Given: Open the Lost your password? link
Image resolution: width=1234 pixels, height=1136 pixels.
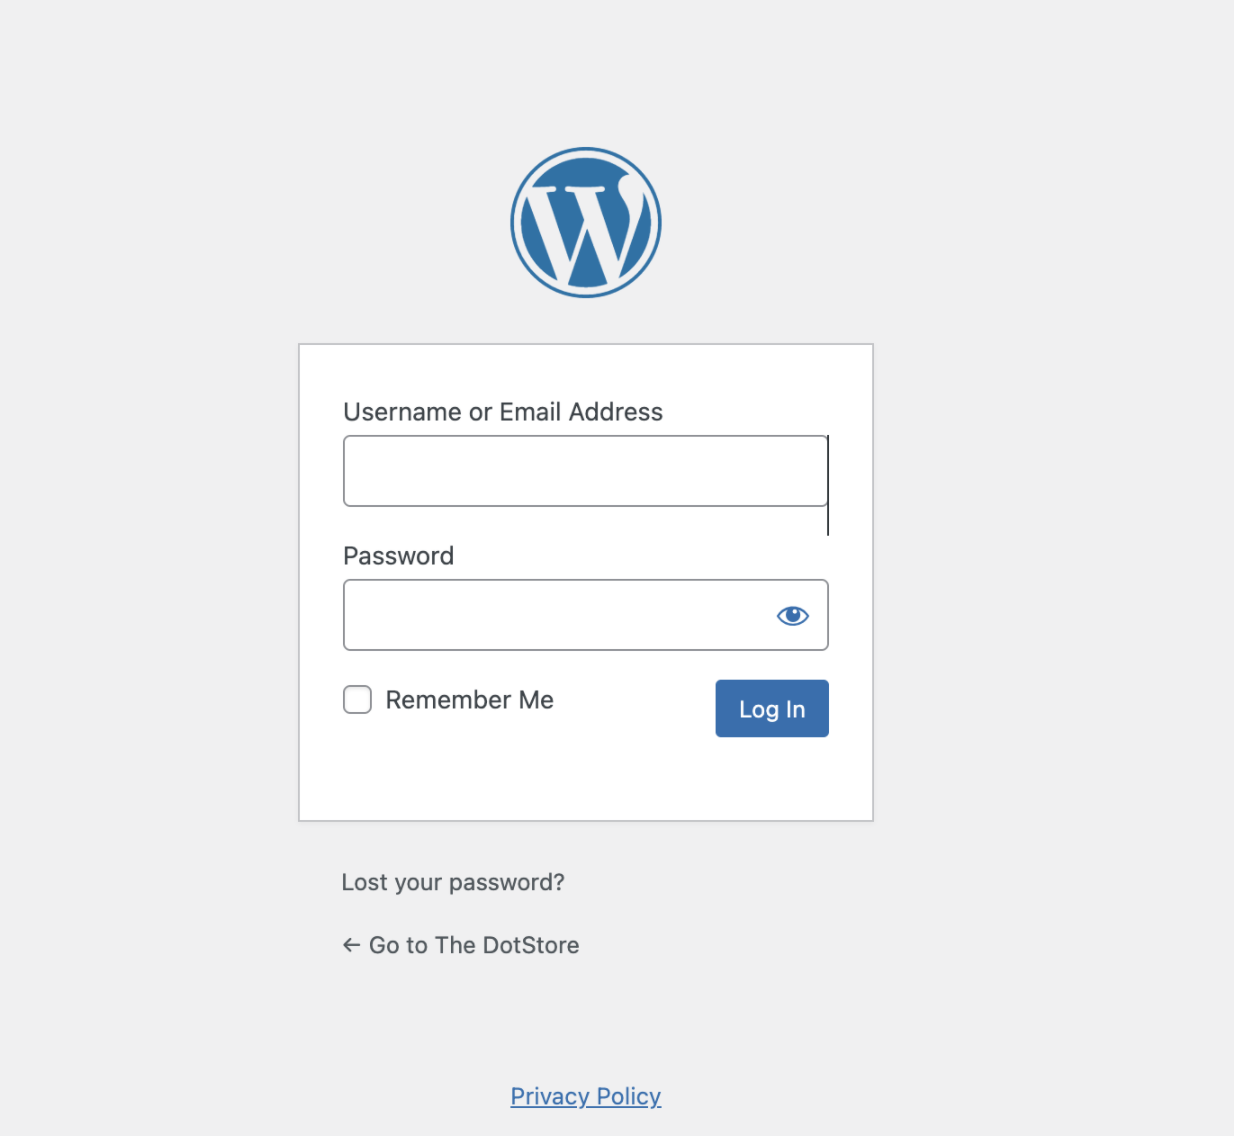Looking at the screenshot, I should pyautogui.click(x=453, y=882).
